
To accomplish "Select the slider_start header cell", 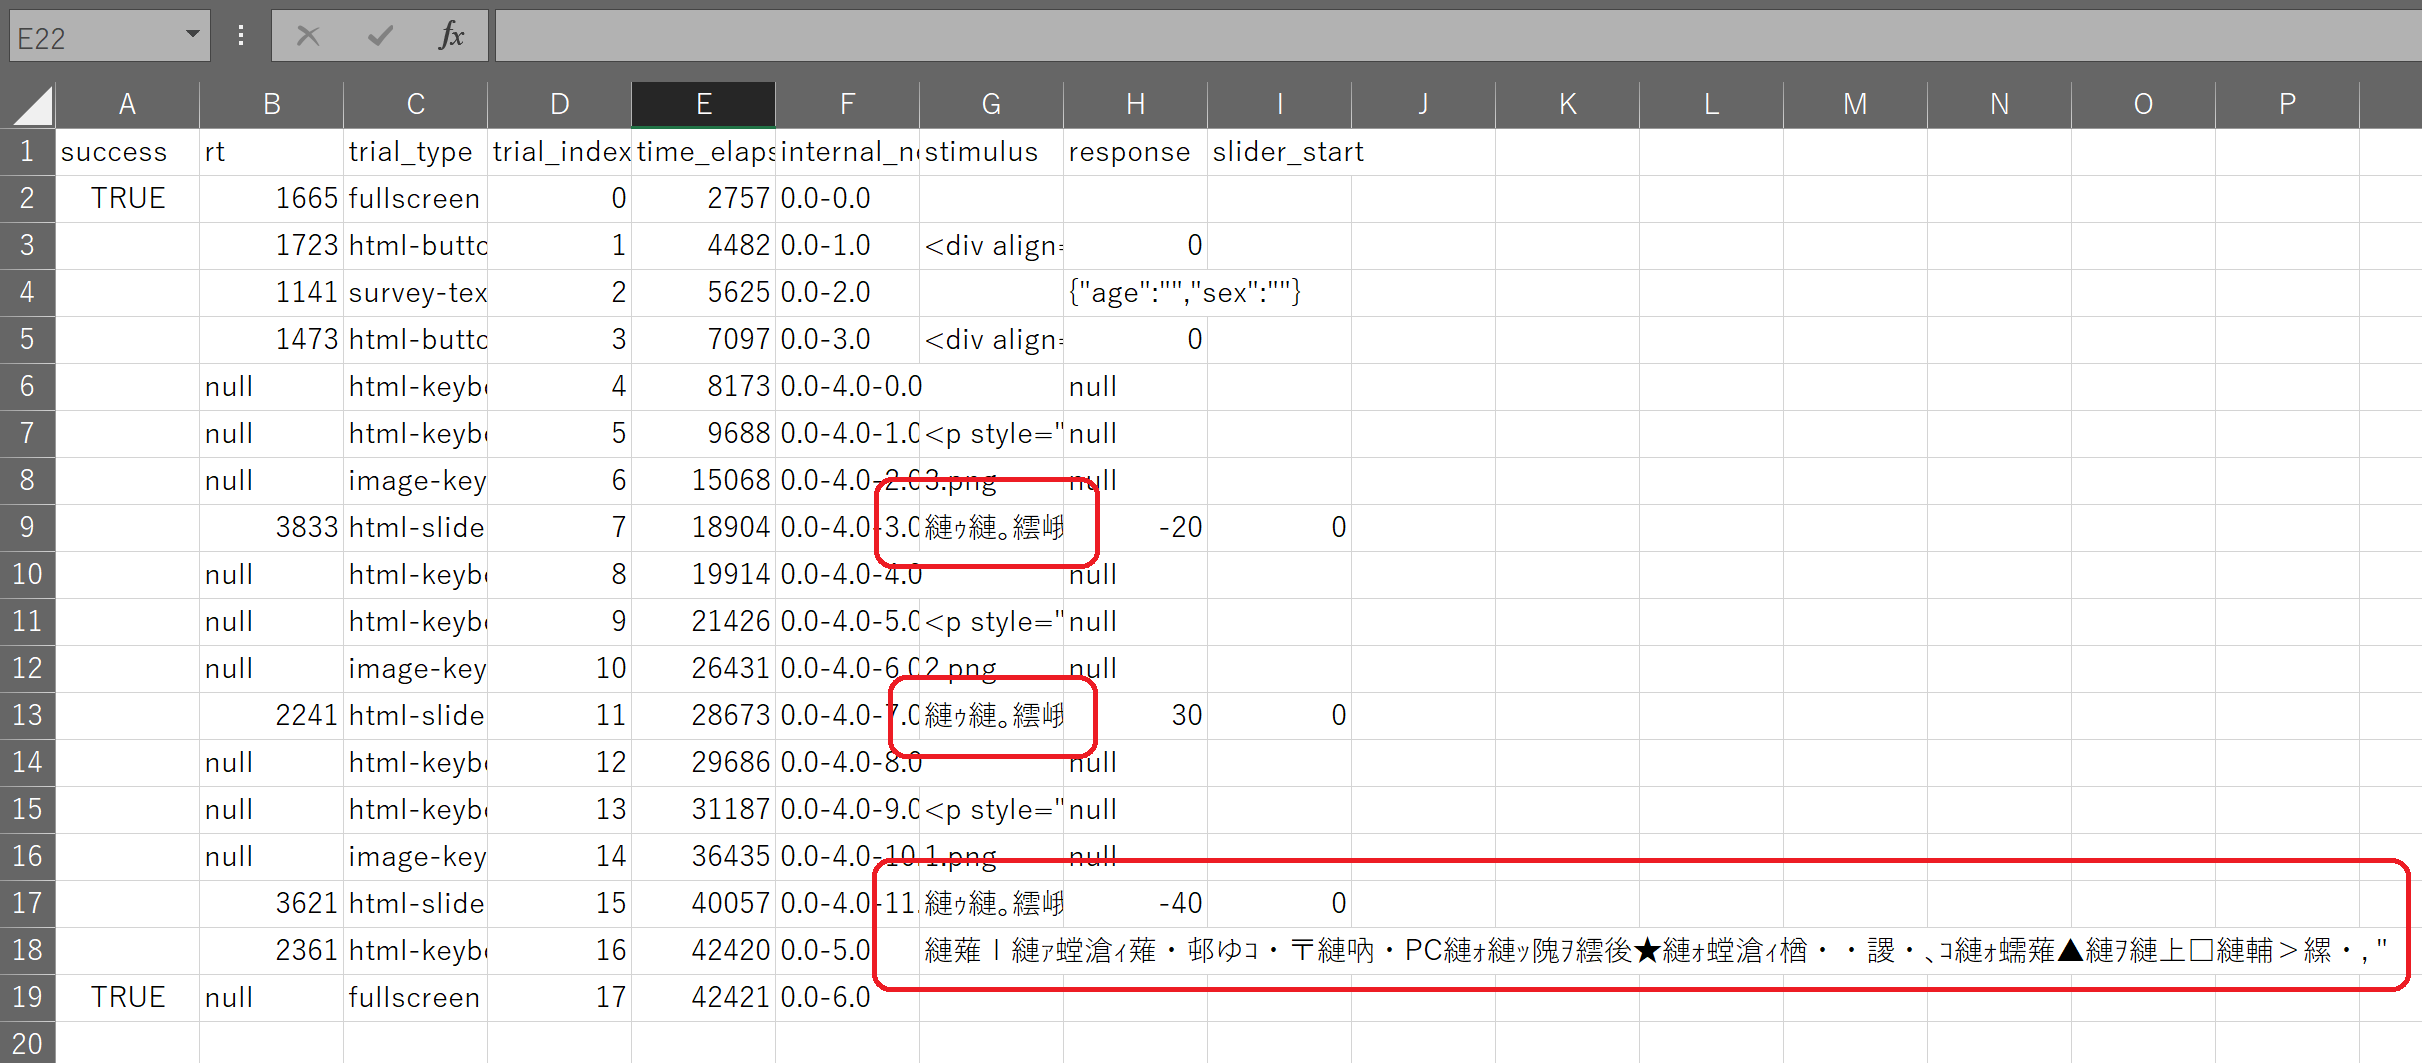I will point(1280,151).
